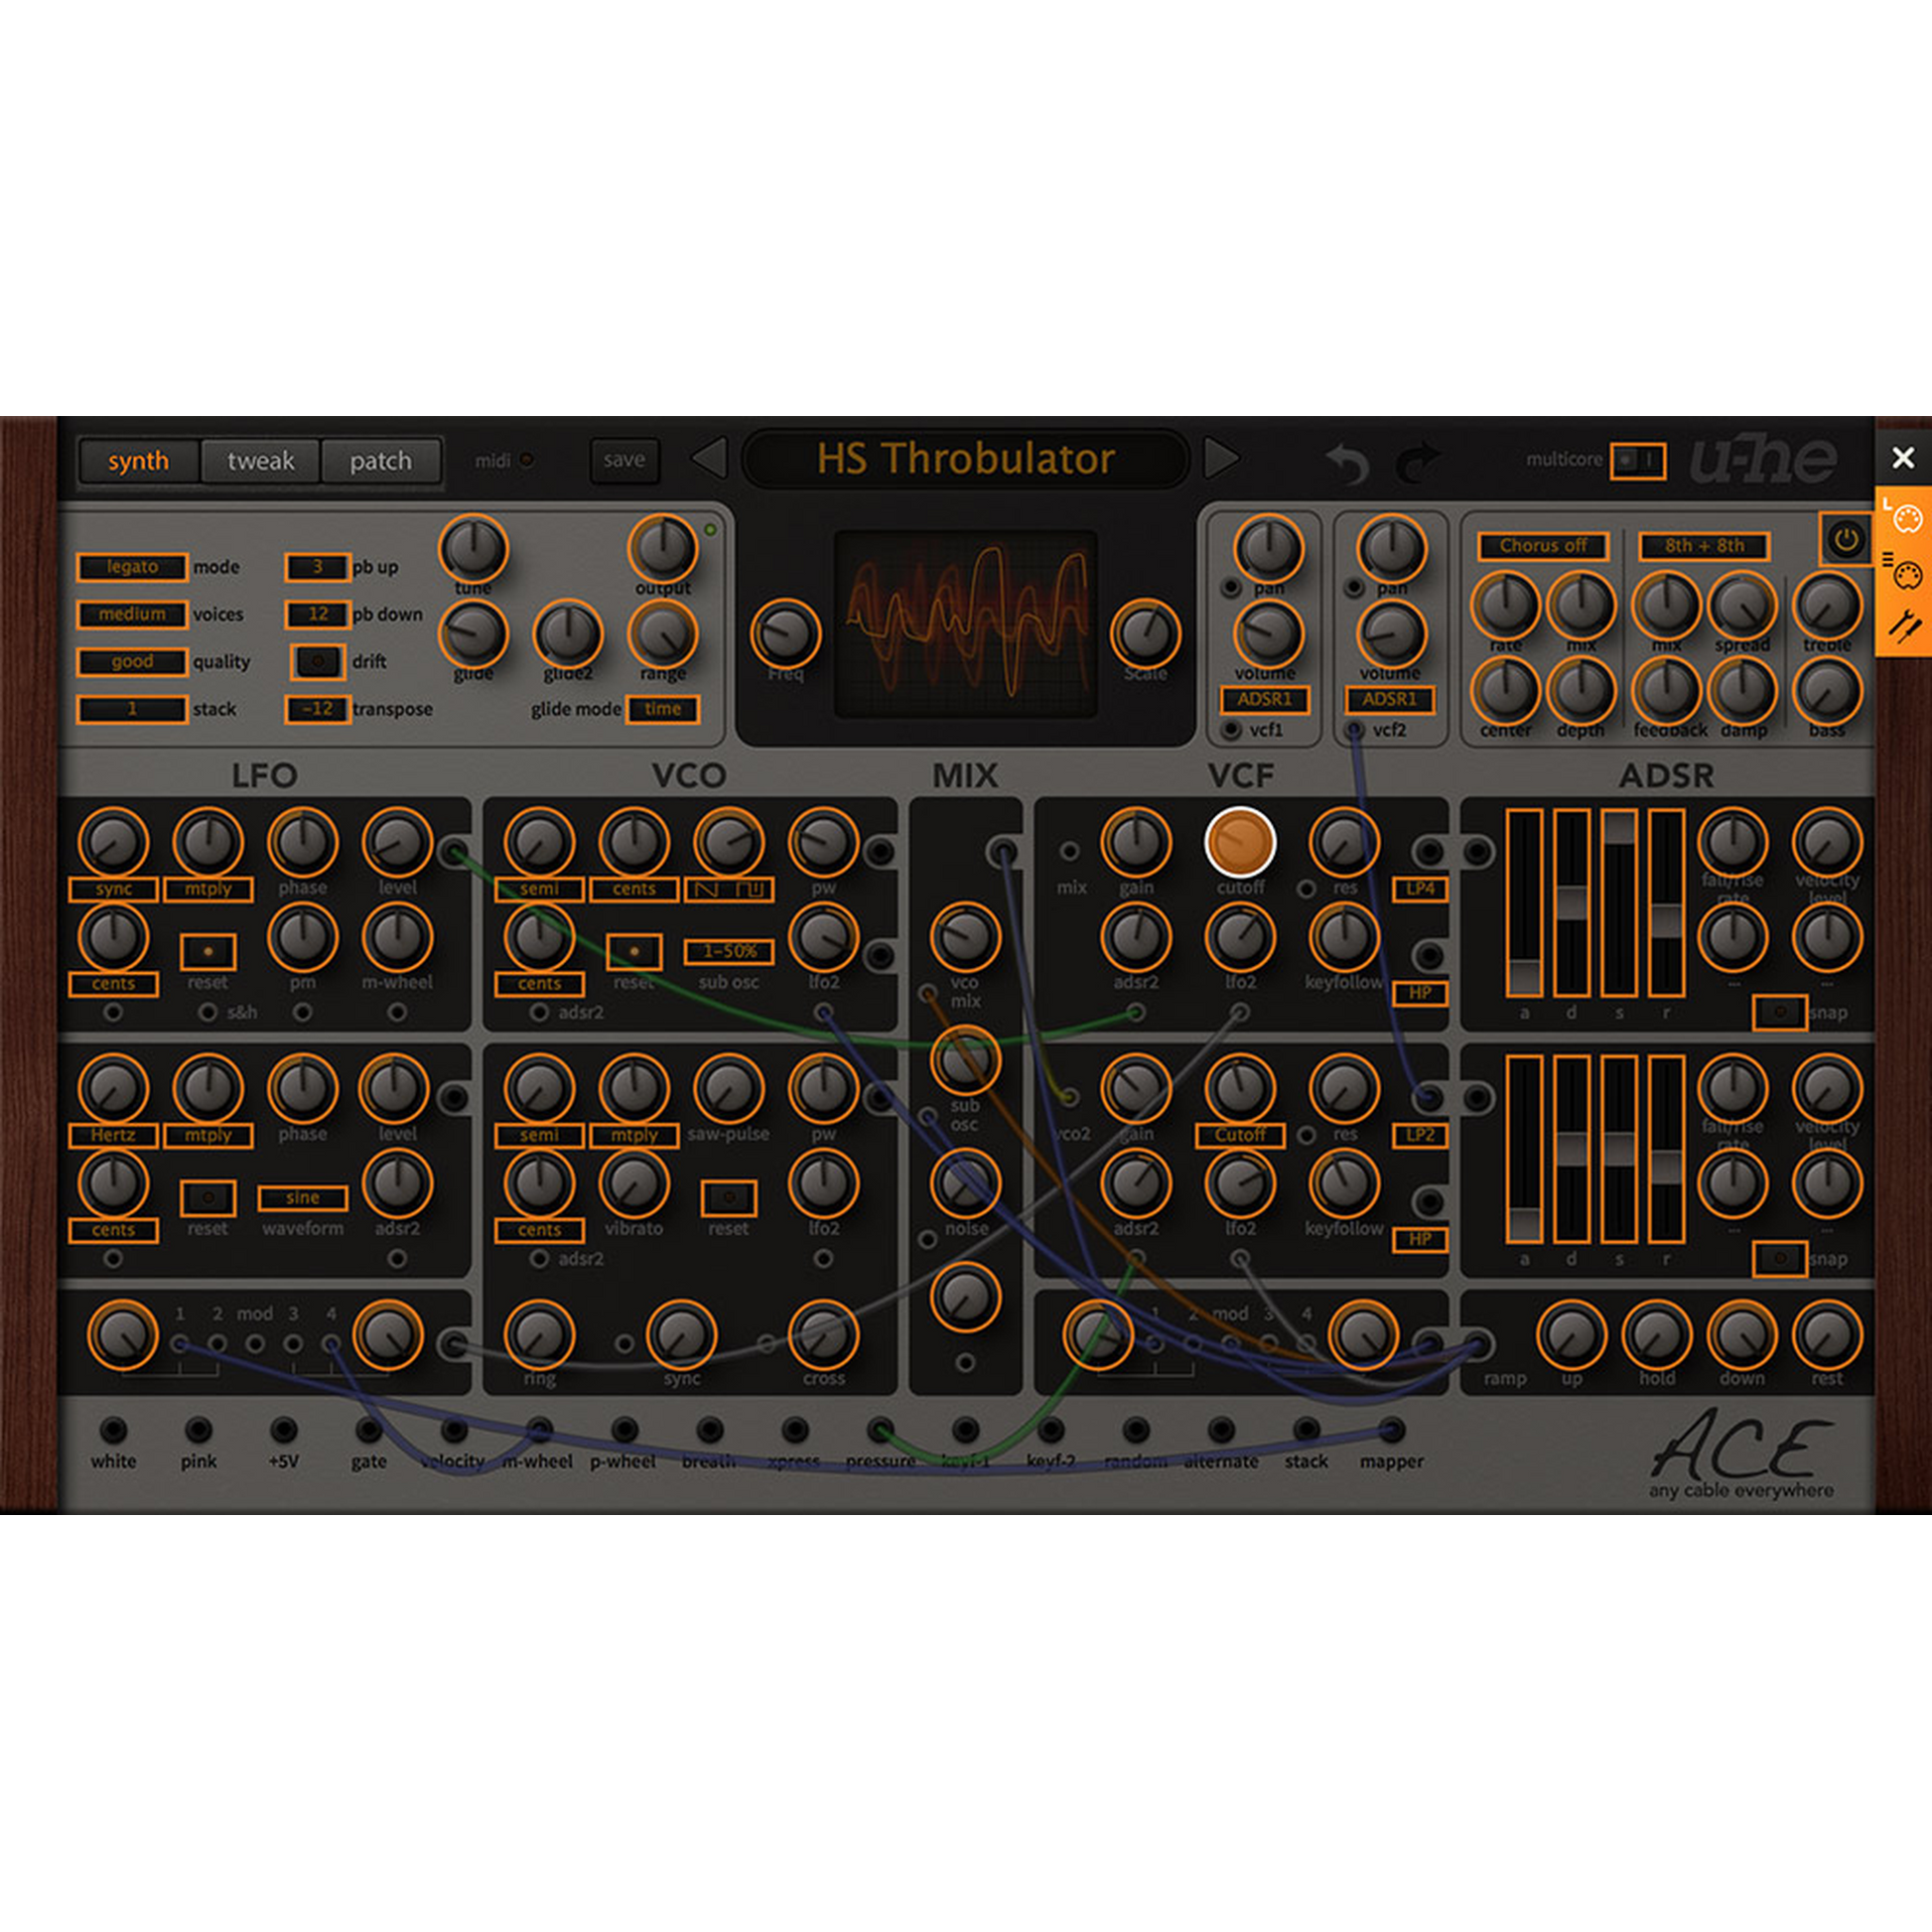The height and width of the screenshot is (1932, 1932).
Task: Switch to the patch tab
Action: click(x=380, y=461)
